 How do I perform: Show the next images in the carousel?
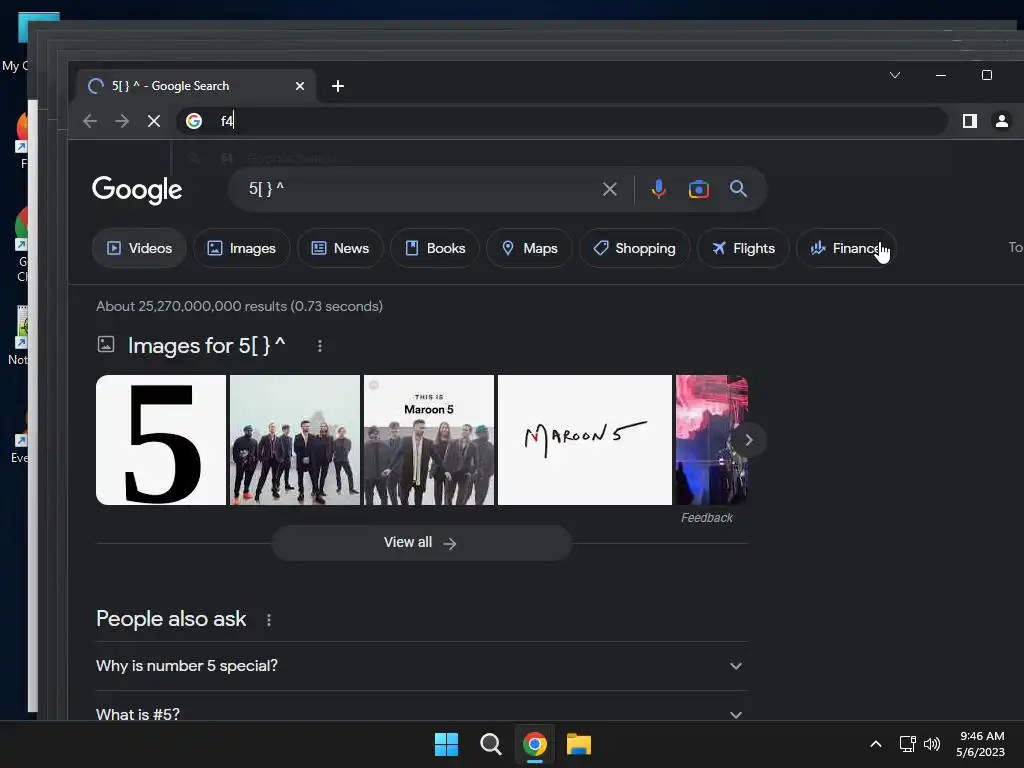point(748,440)
